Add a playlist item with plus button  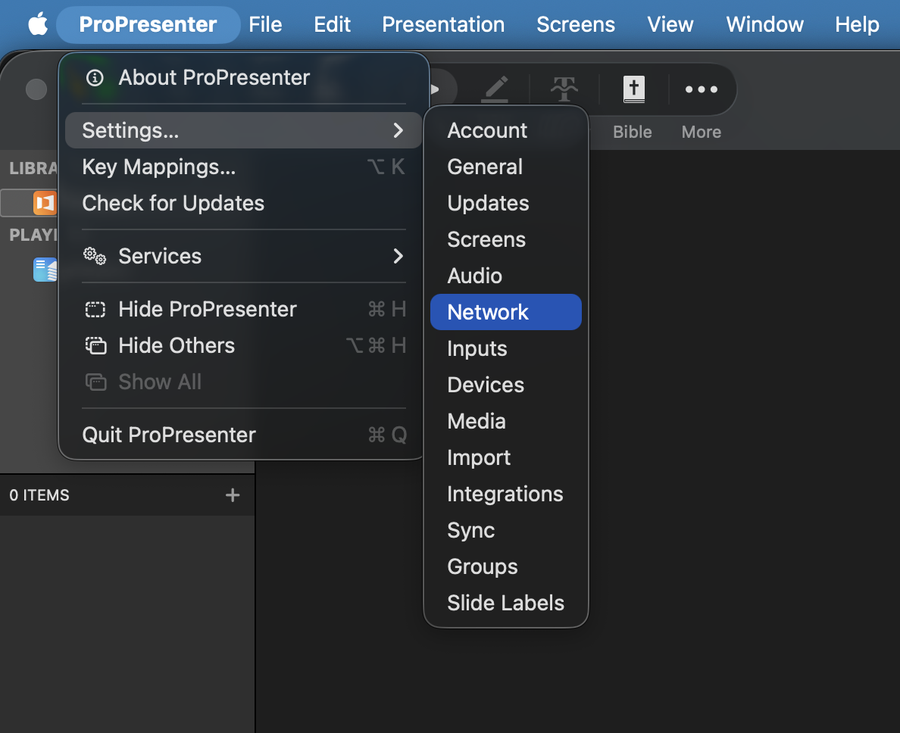tap(232, 495)
